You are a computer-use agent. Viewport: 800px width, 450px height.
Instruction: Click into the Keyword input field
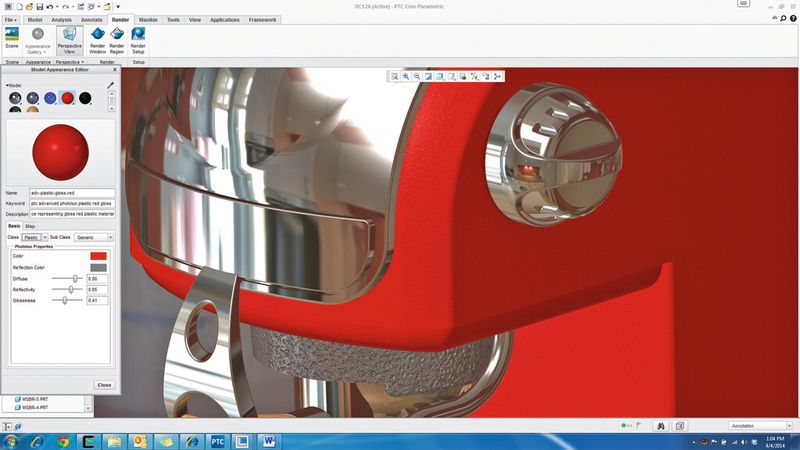coord(72,203)
